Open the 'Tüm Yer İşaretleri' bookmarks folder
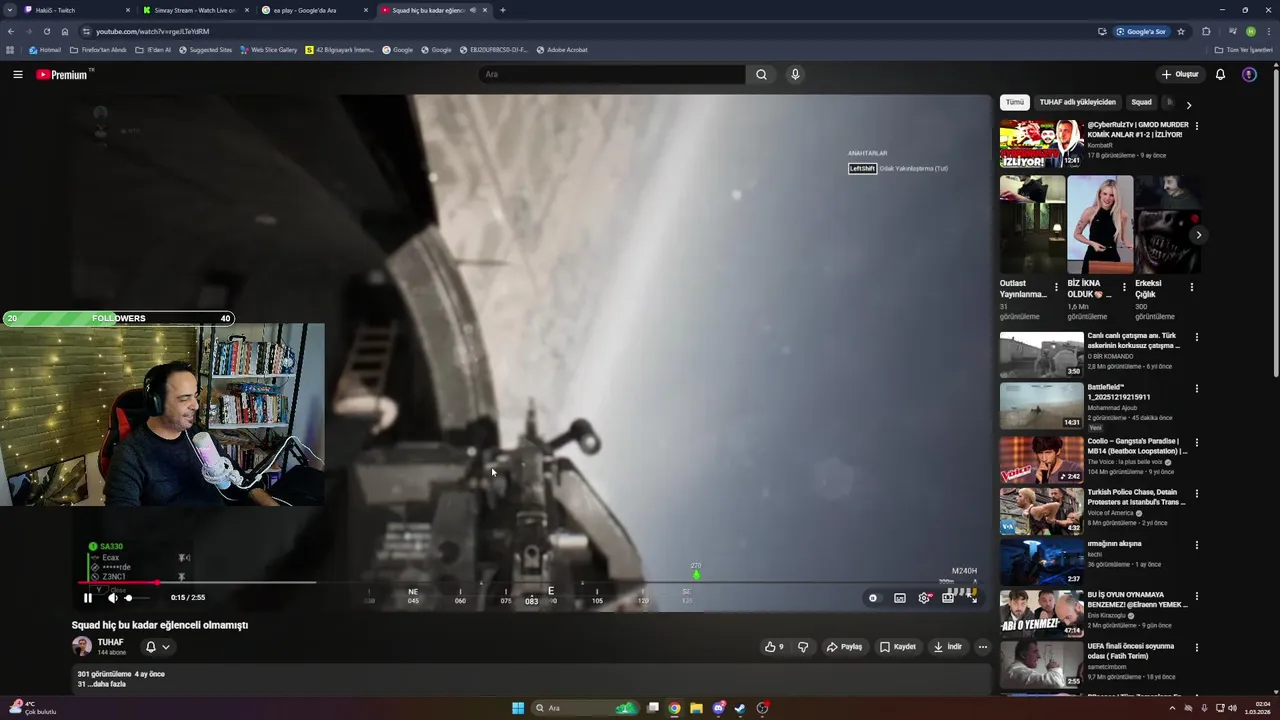The height and width of the screenshot is (720, 1280). click(1244, 50)
